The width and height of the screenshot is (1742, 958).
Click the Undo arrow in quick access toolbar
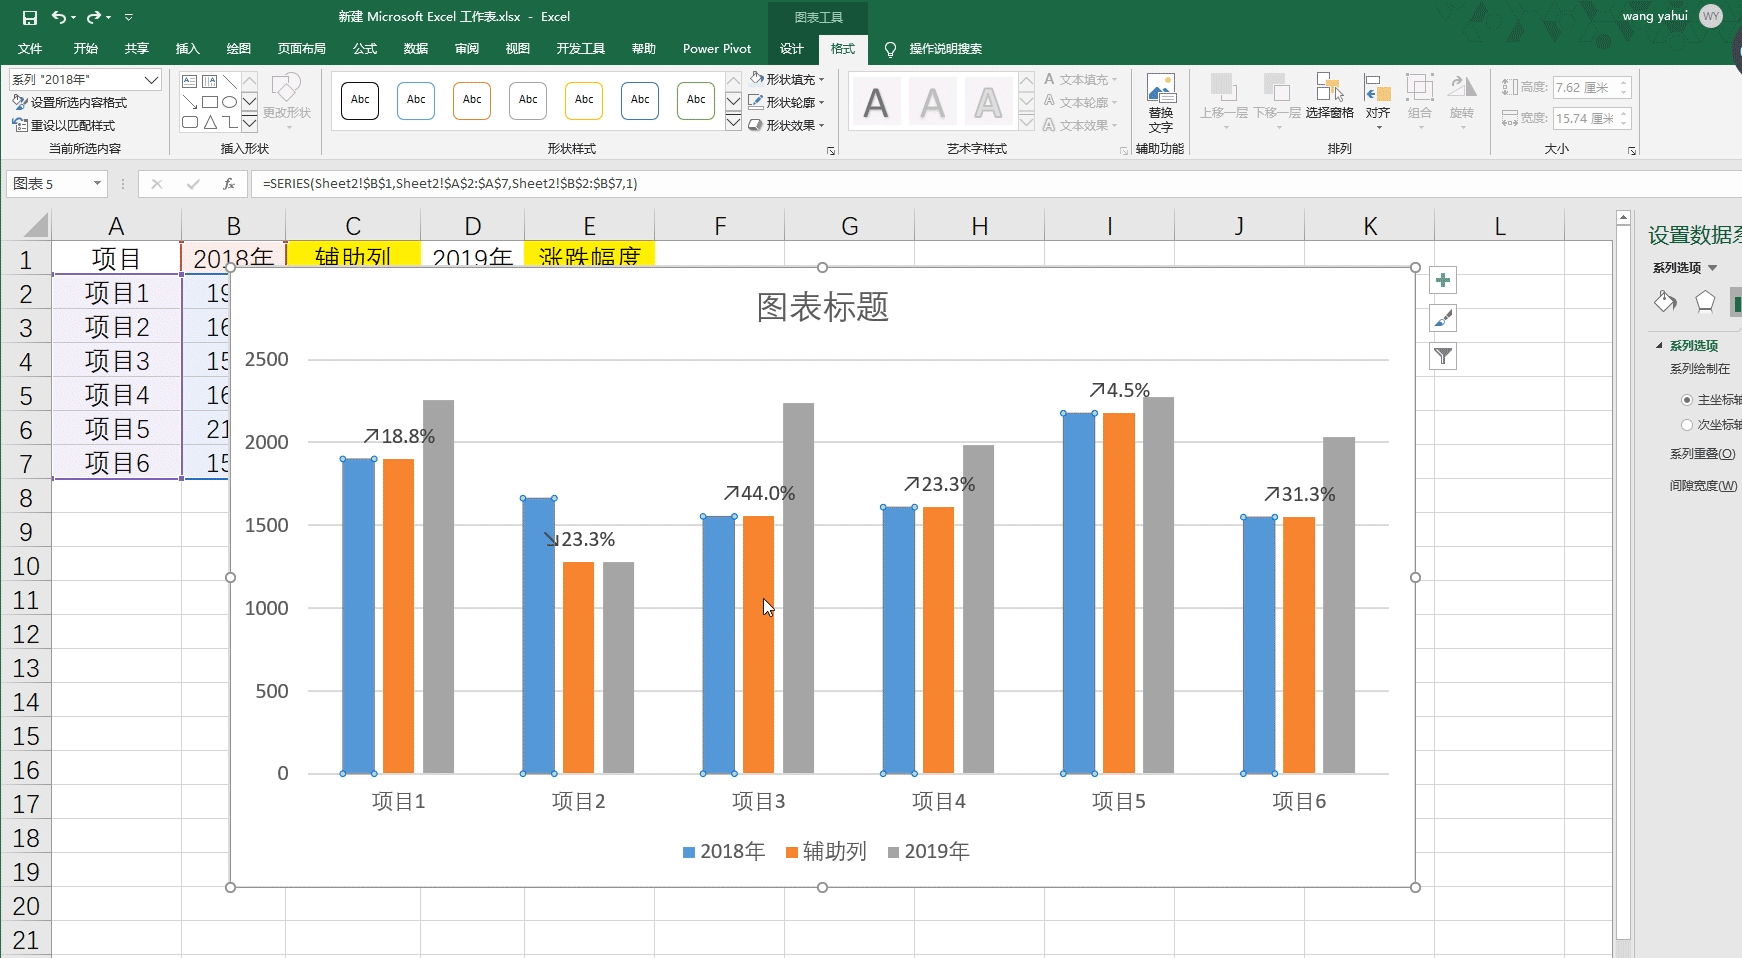point(58,17)
